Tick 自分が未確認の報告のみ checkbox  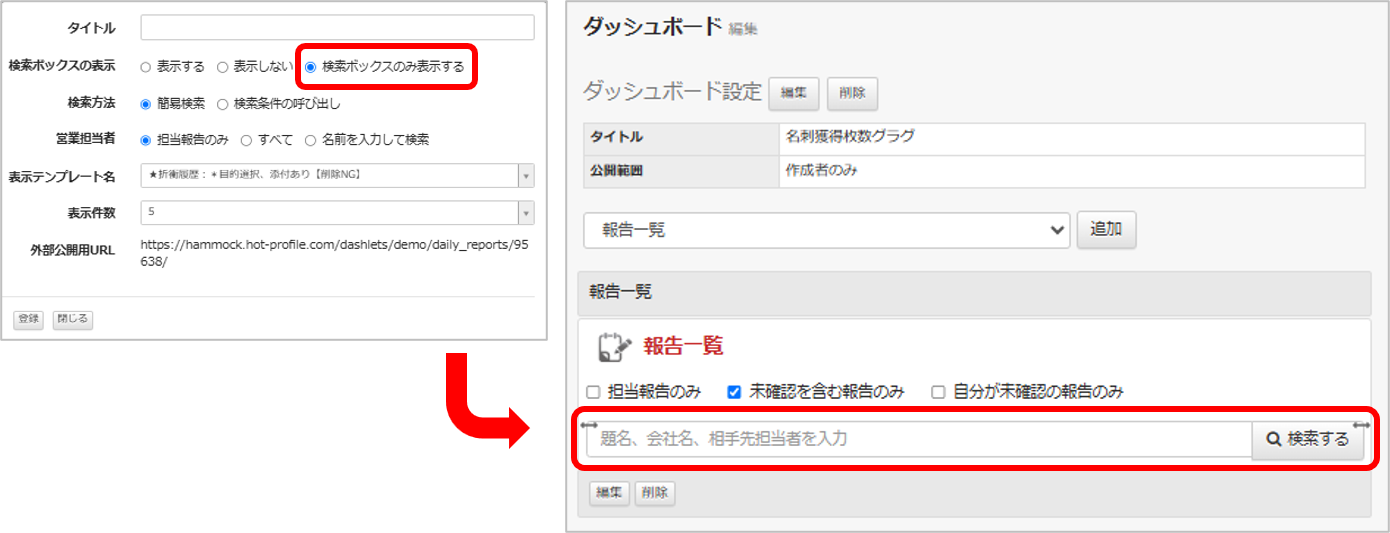pyautogui.click(x=938, y=392)
